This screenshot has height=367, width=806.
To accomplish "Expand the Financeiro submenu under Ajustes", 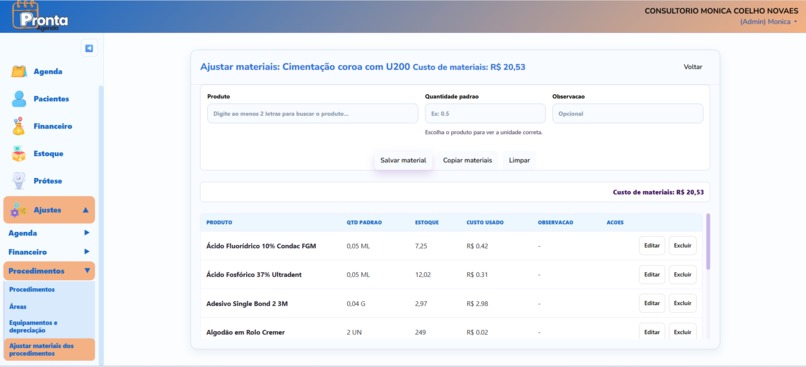I will (49, 252).
